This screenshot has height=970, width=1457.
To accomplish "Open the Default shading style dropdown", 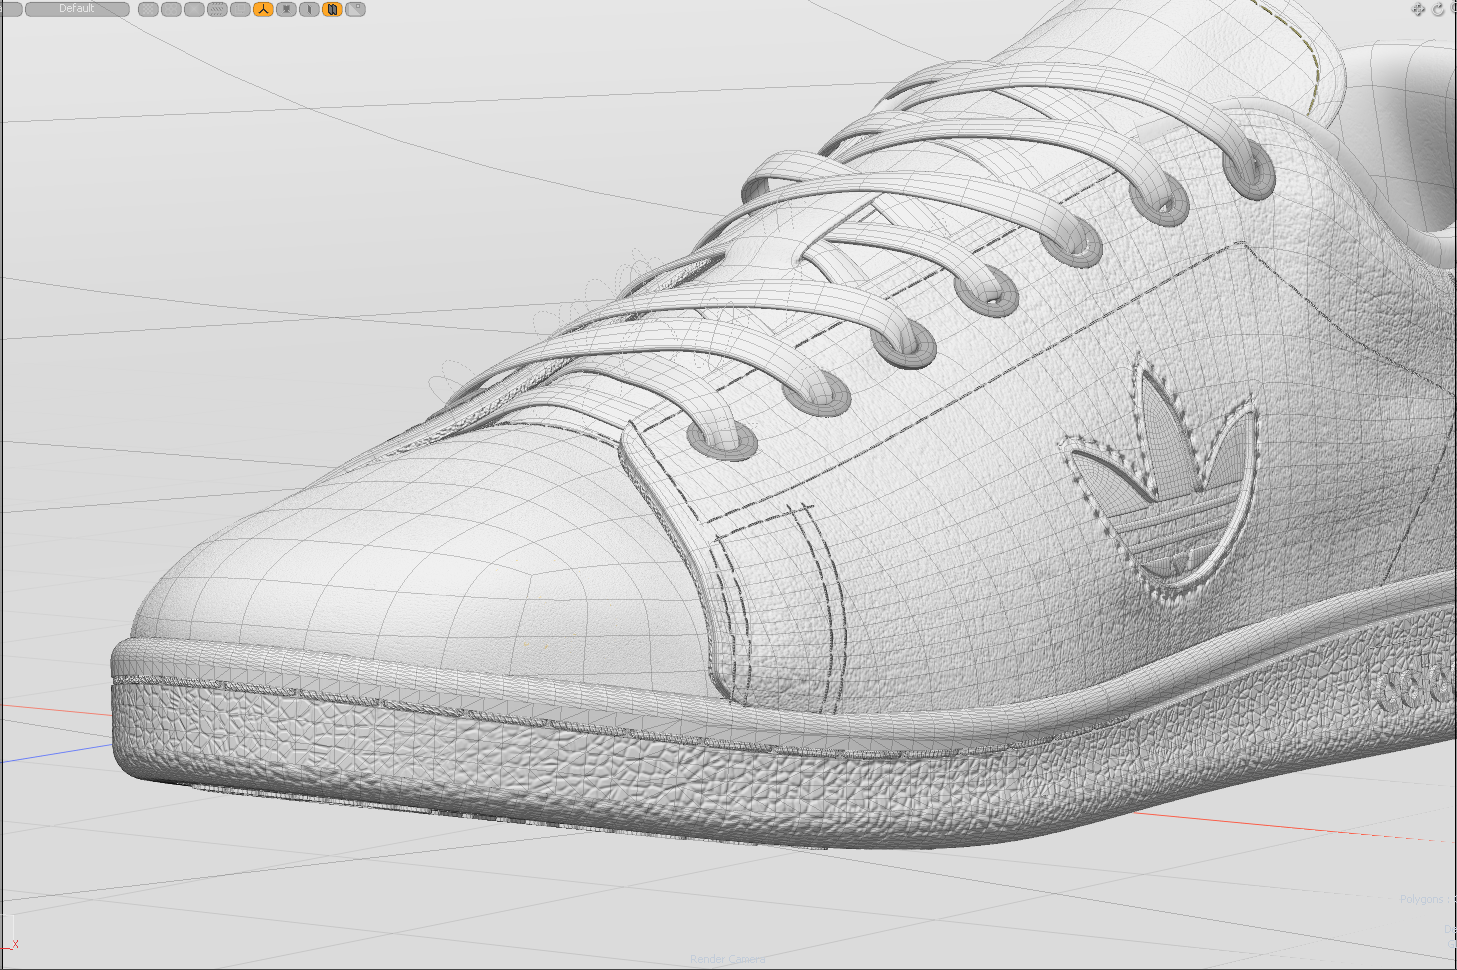I will [x=77, y=9].
